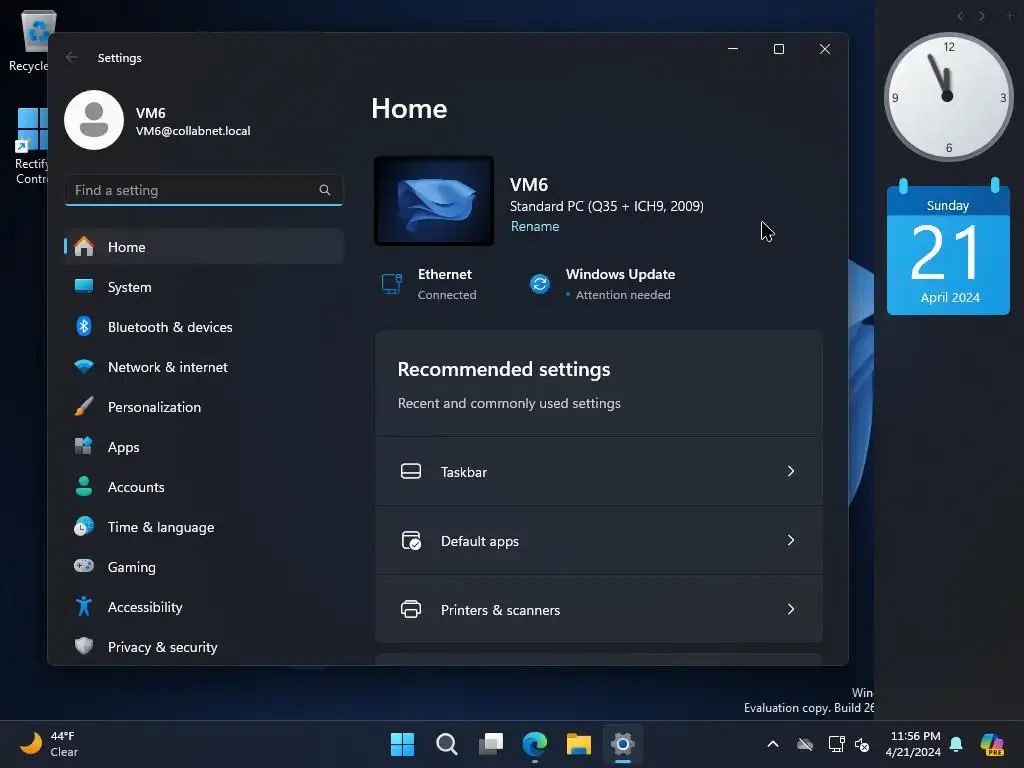Select System label in sidebar
Screen dimensions: 1024x768
coord(129,287)
